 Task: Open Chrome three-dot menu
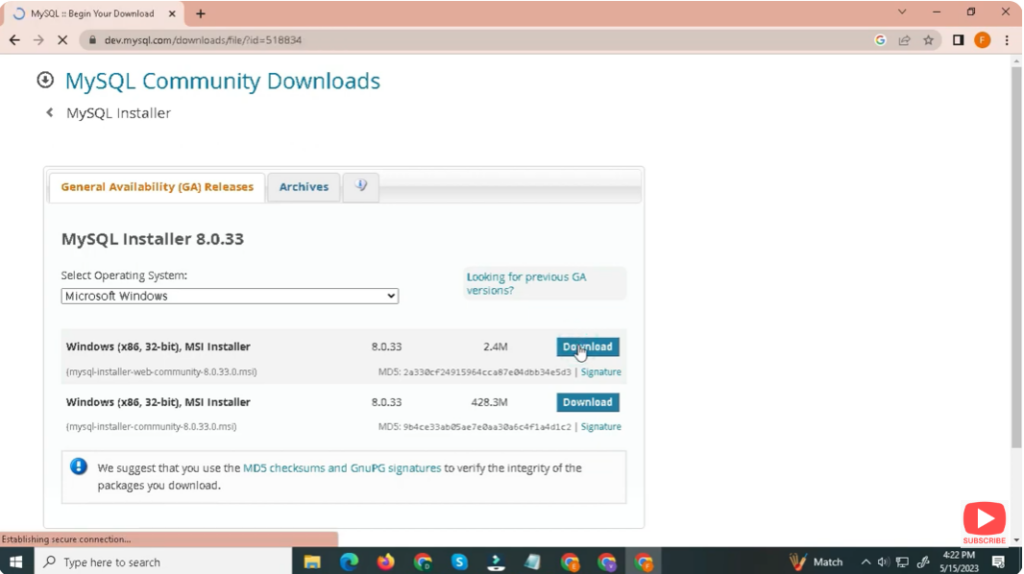point(1007,40)
